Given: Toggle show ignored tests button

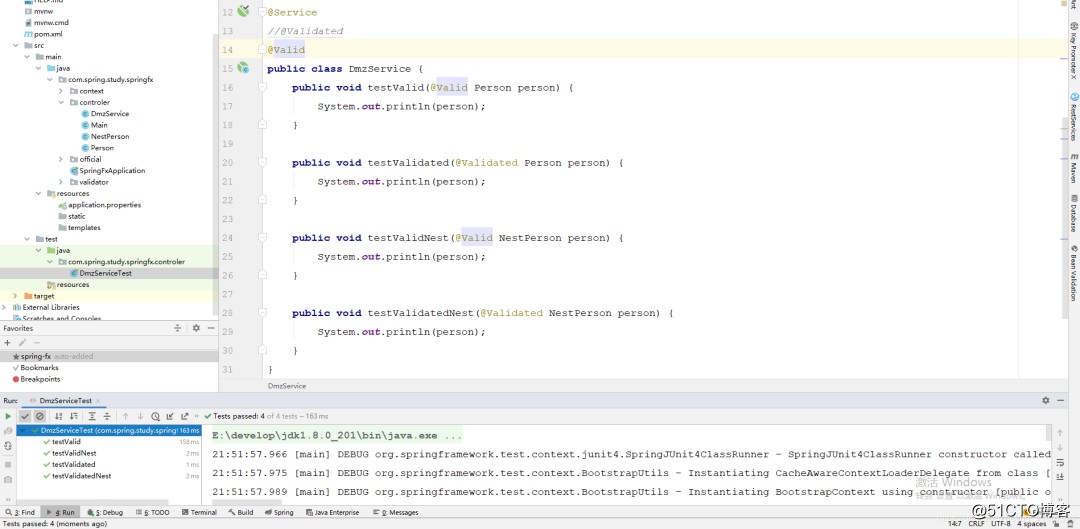Looking at the screenshot, I should [x=40, y=416].
